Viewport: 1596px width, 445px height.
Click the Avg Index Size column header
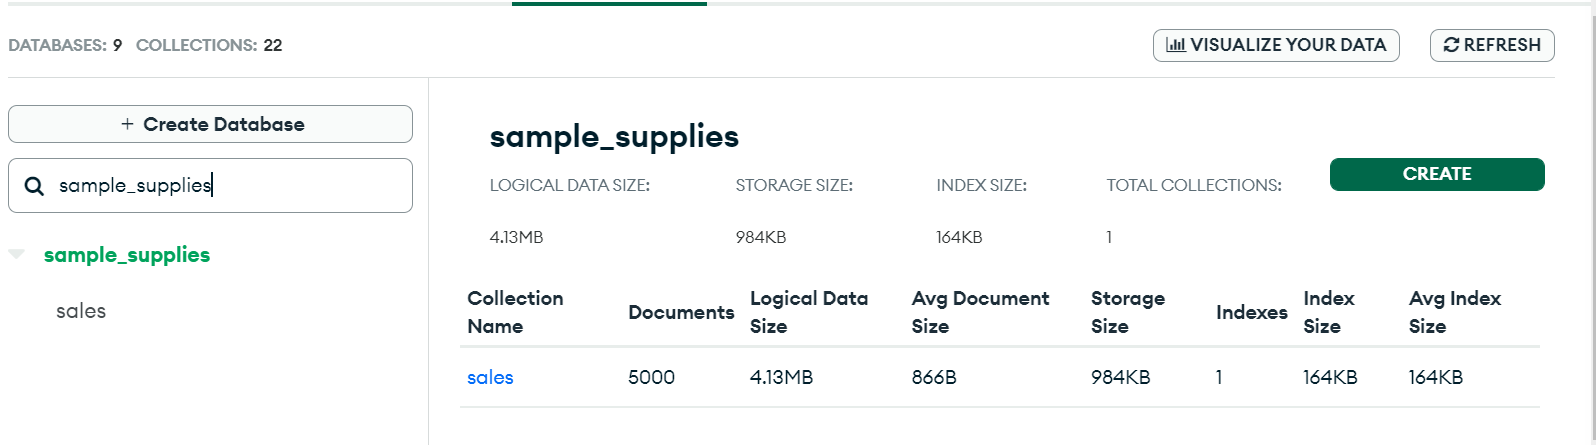tap(1455, 312)
